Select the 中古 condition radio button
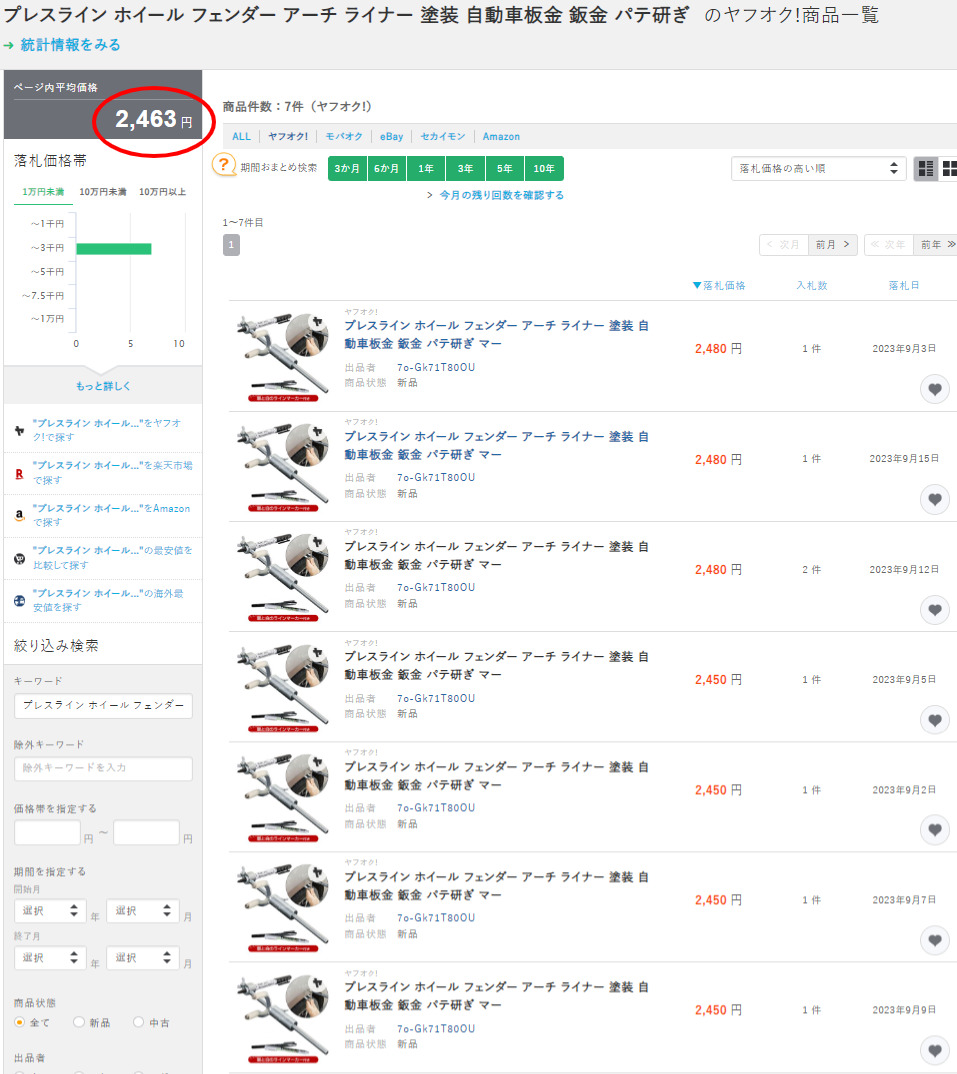The image size is (957, 1074). click(139, 1022)
